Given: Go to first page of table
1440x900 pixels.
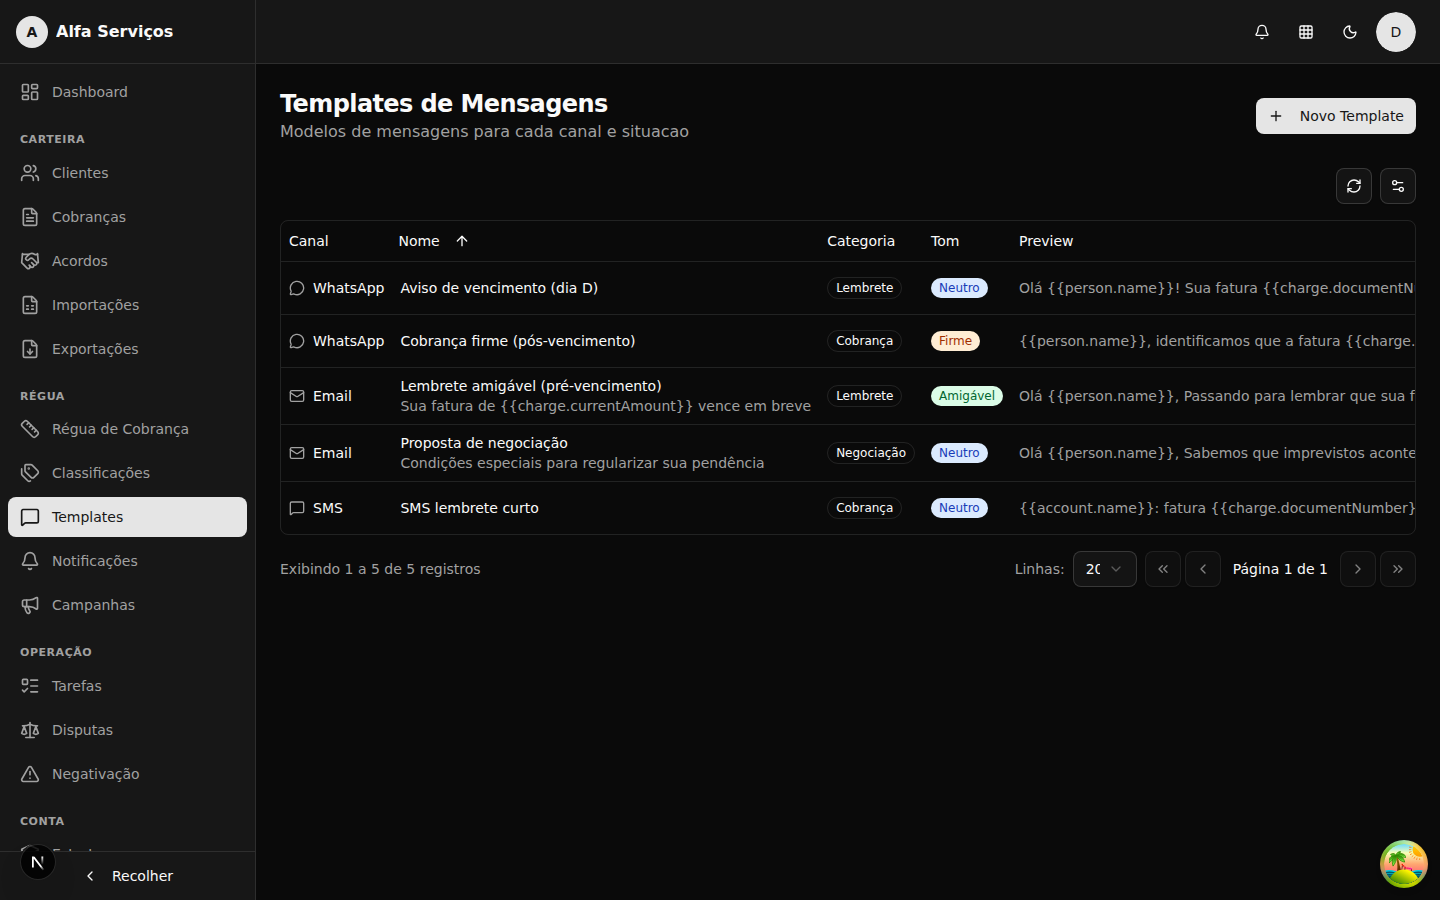Looking at the screenshot, I should coord(1163,569).
